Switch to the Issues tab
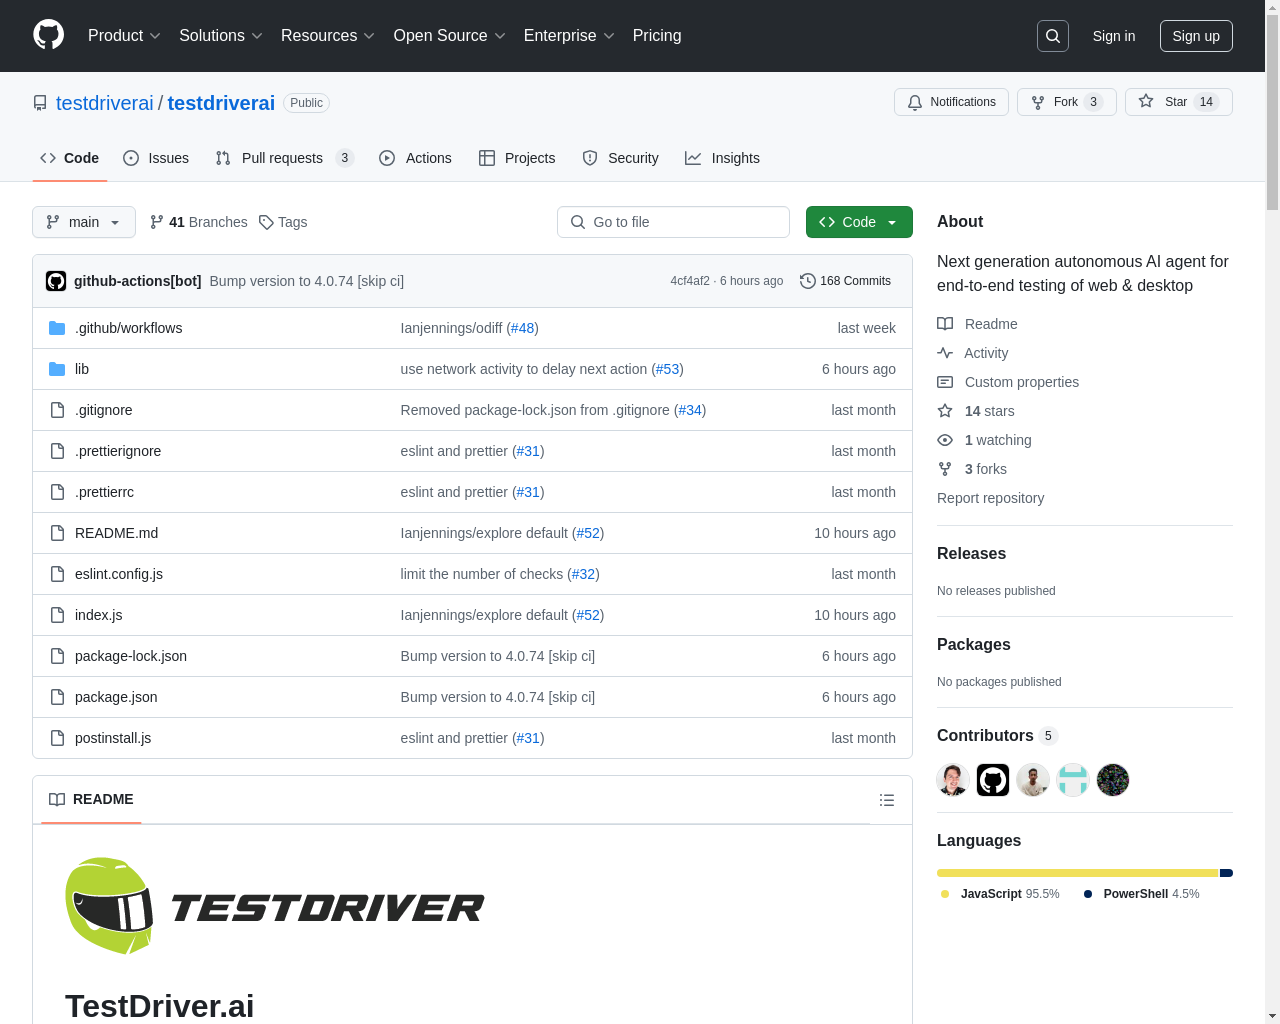Viewport: 1280px width, 1024px height. tap(156, 158)
